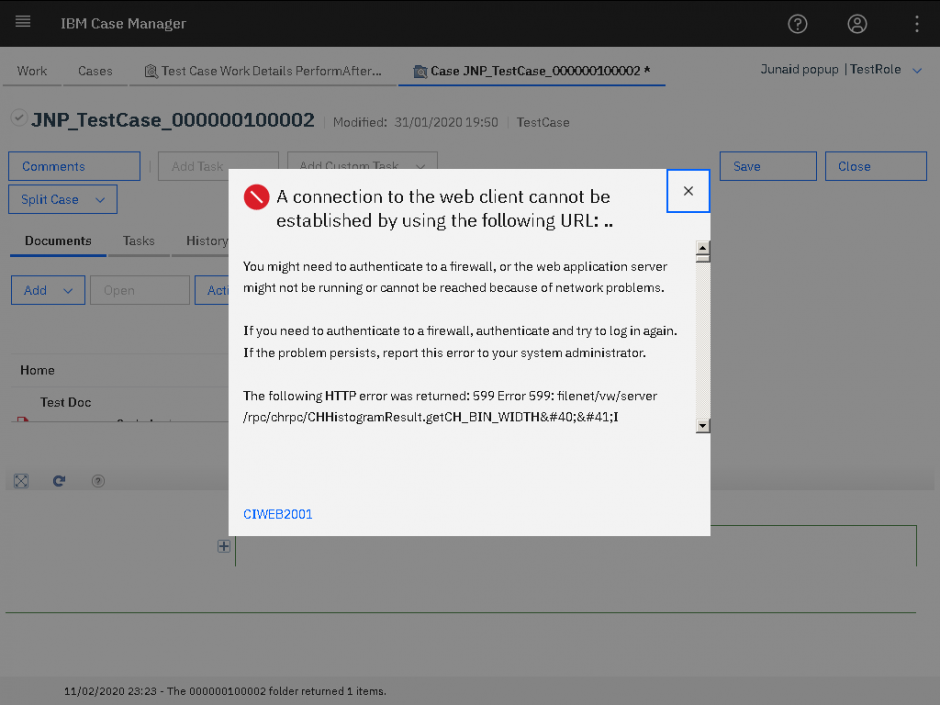
Task: Open the CIWEB2001 error code link
Action: coord(278,514)
